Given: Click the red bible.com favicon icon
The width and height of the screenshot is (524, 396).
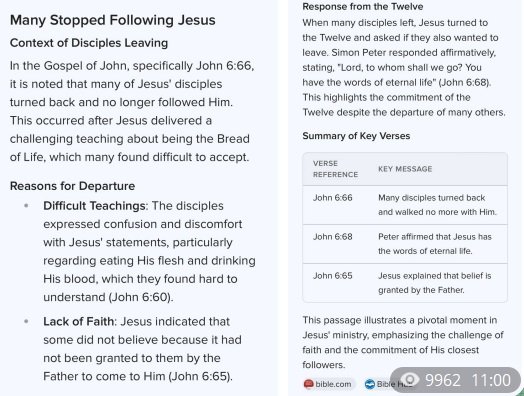Looking at the screenshot, I should pyautogui.click(x=308, y=384).
